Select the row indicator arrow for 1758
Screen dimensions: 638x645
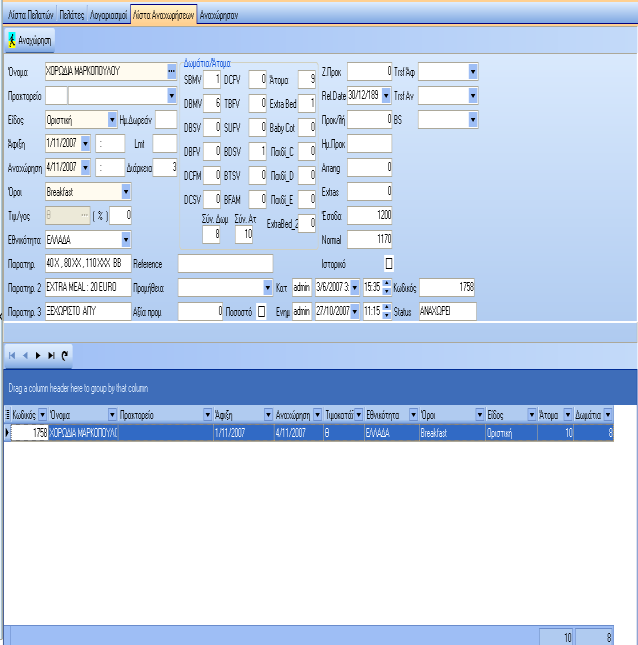click(x=7, y=432)
